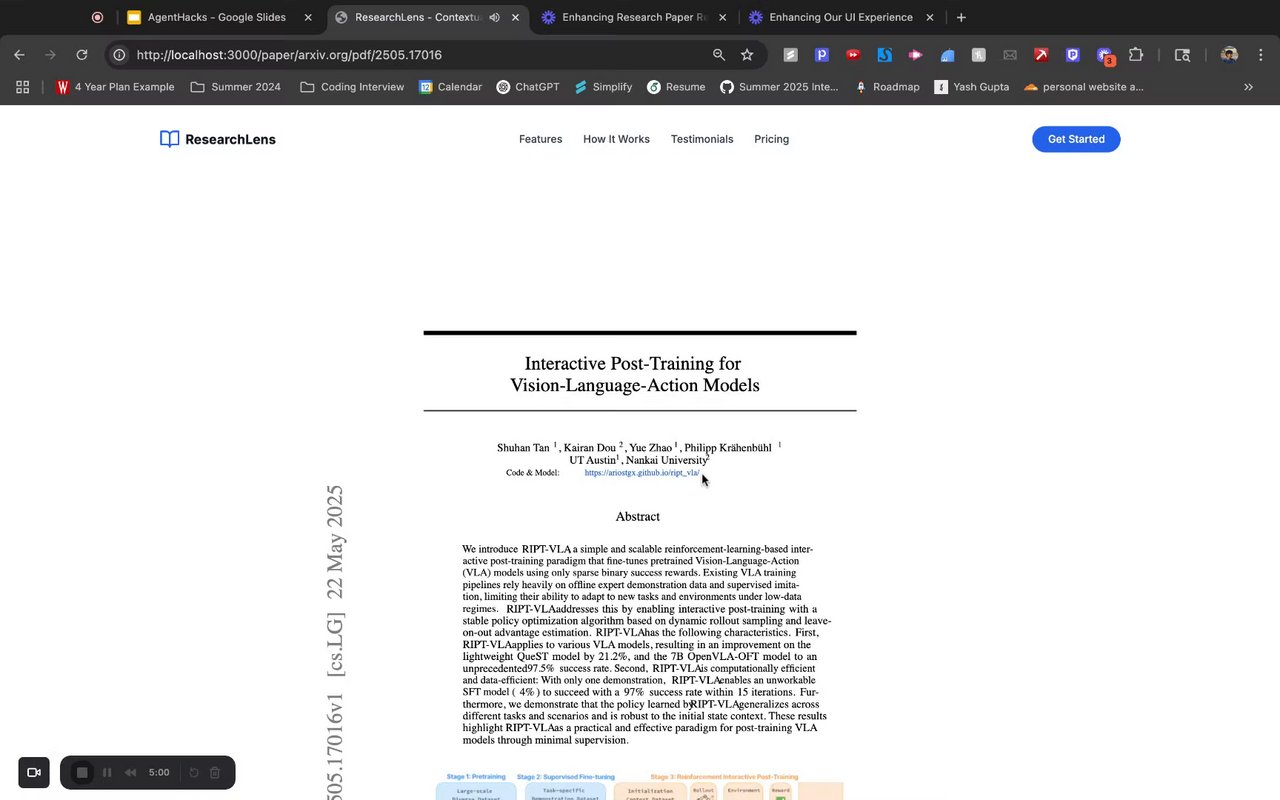Click the 5:00 recording timer
Viewport: 1280px width, 800px height.
pos(158,773)
